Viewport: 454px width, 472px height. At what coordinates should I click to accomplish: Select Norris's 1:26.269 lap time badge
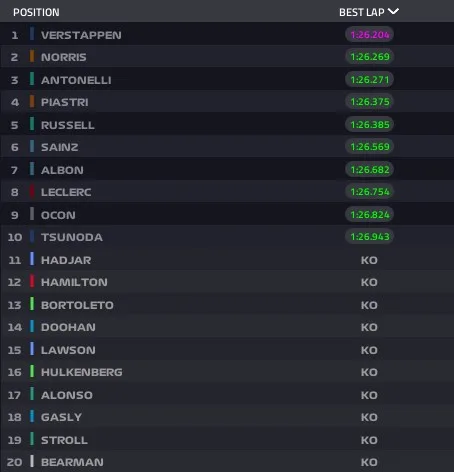[x=370, y=57]
